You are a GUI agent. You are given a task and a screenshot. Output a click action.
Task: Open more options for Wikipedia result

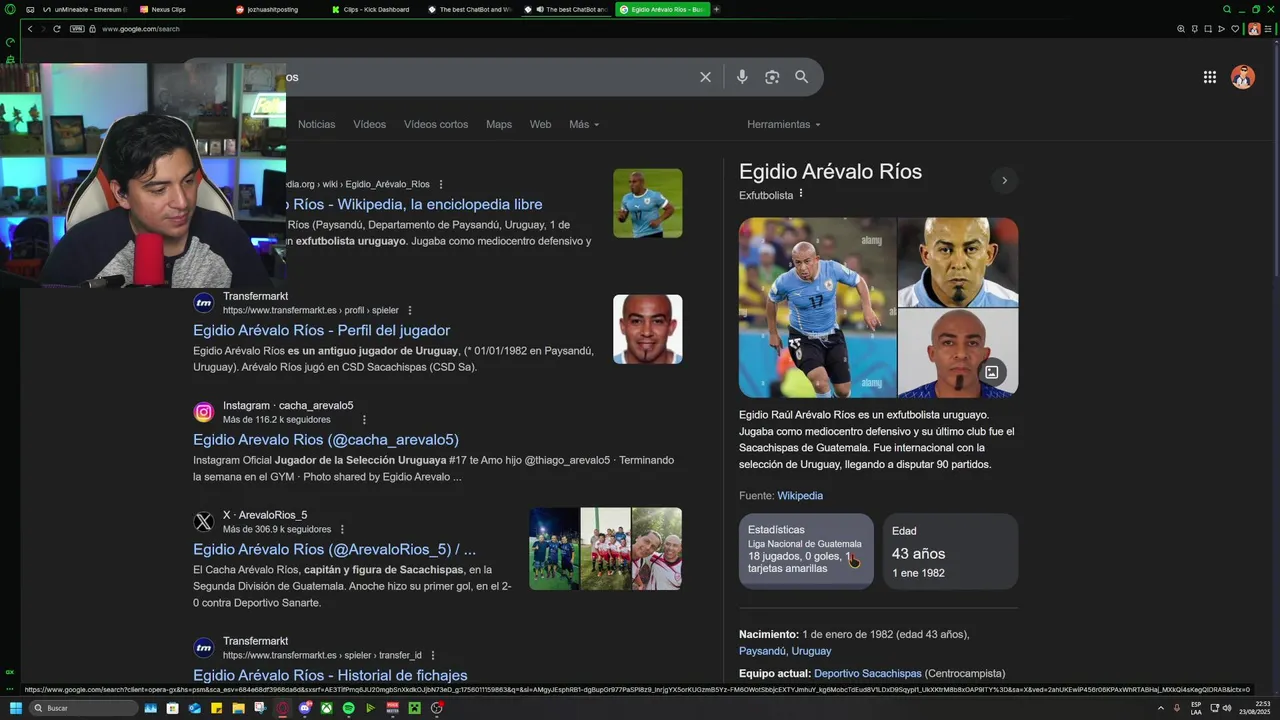441,184
